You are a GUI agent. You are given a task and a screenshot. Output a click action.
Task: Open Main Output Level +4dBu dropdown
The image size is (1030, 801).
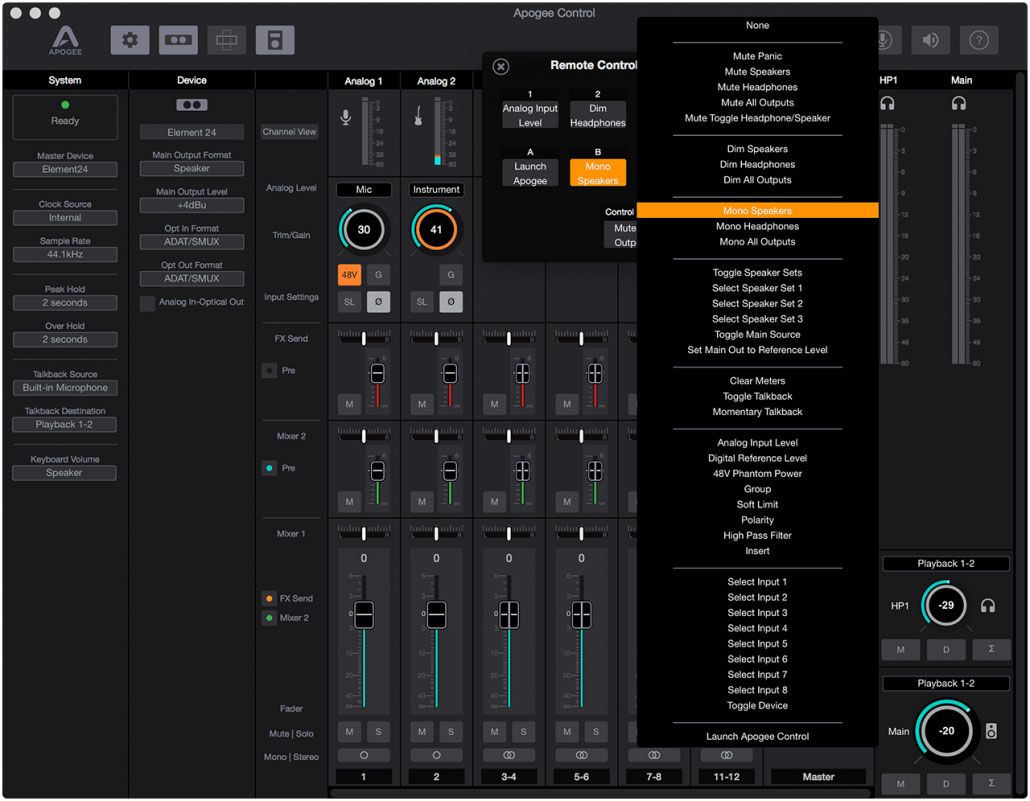click(x=192, y=205)
